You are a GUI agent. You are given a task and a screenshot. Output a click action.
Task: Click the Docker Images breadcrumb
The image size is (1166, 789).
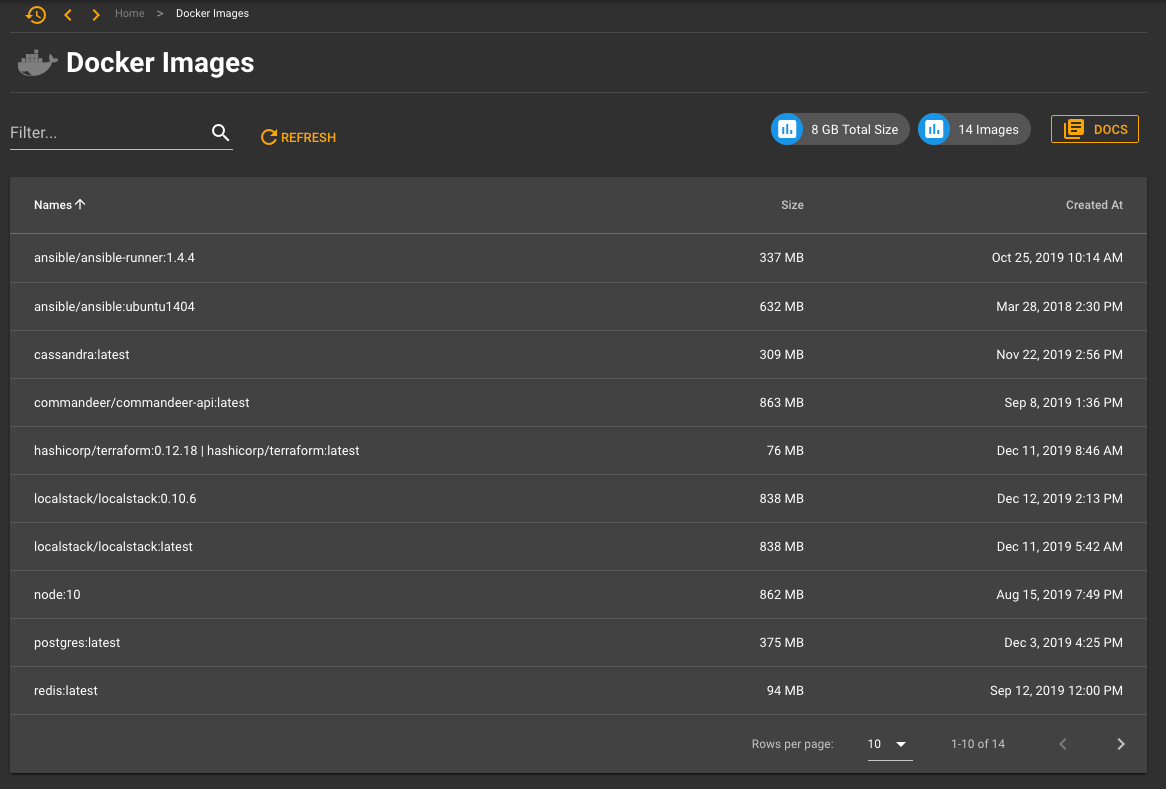[212, 13]
